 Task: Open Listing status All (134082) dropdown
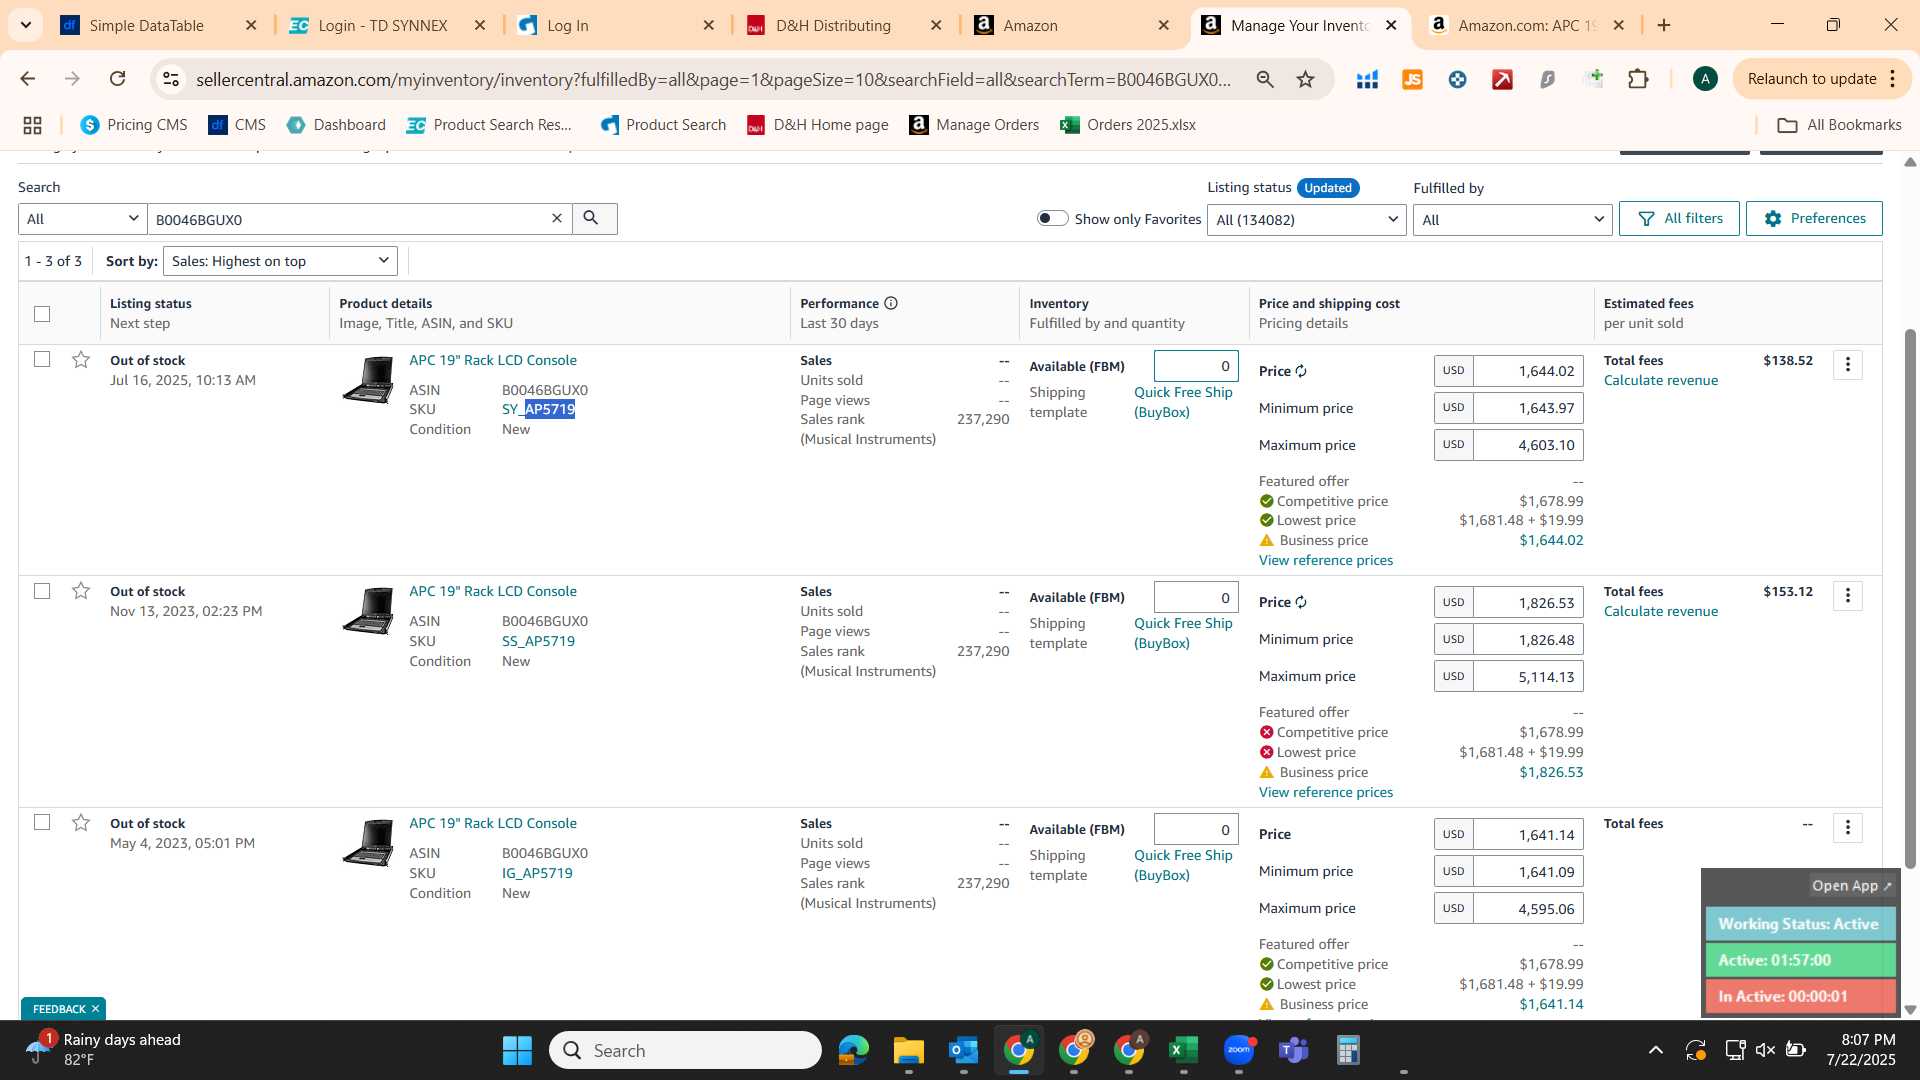click(1306, 220)
